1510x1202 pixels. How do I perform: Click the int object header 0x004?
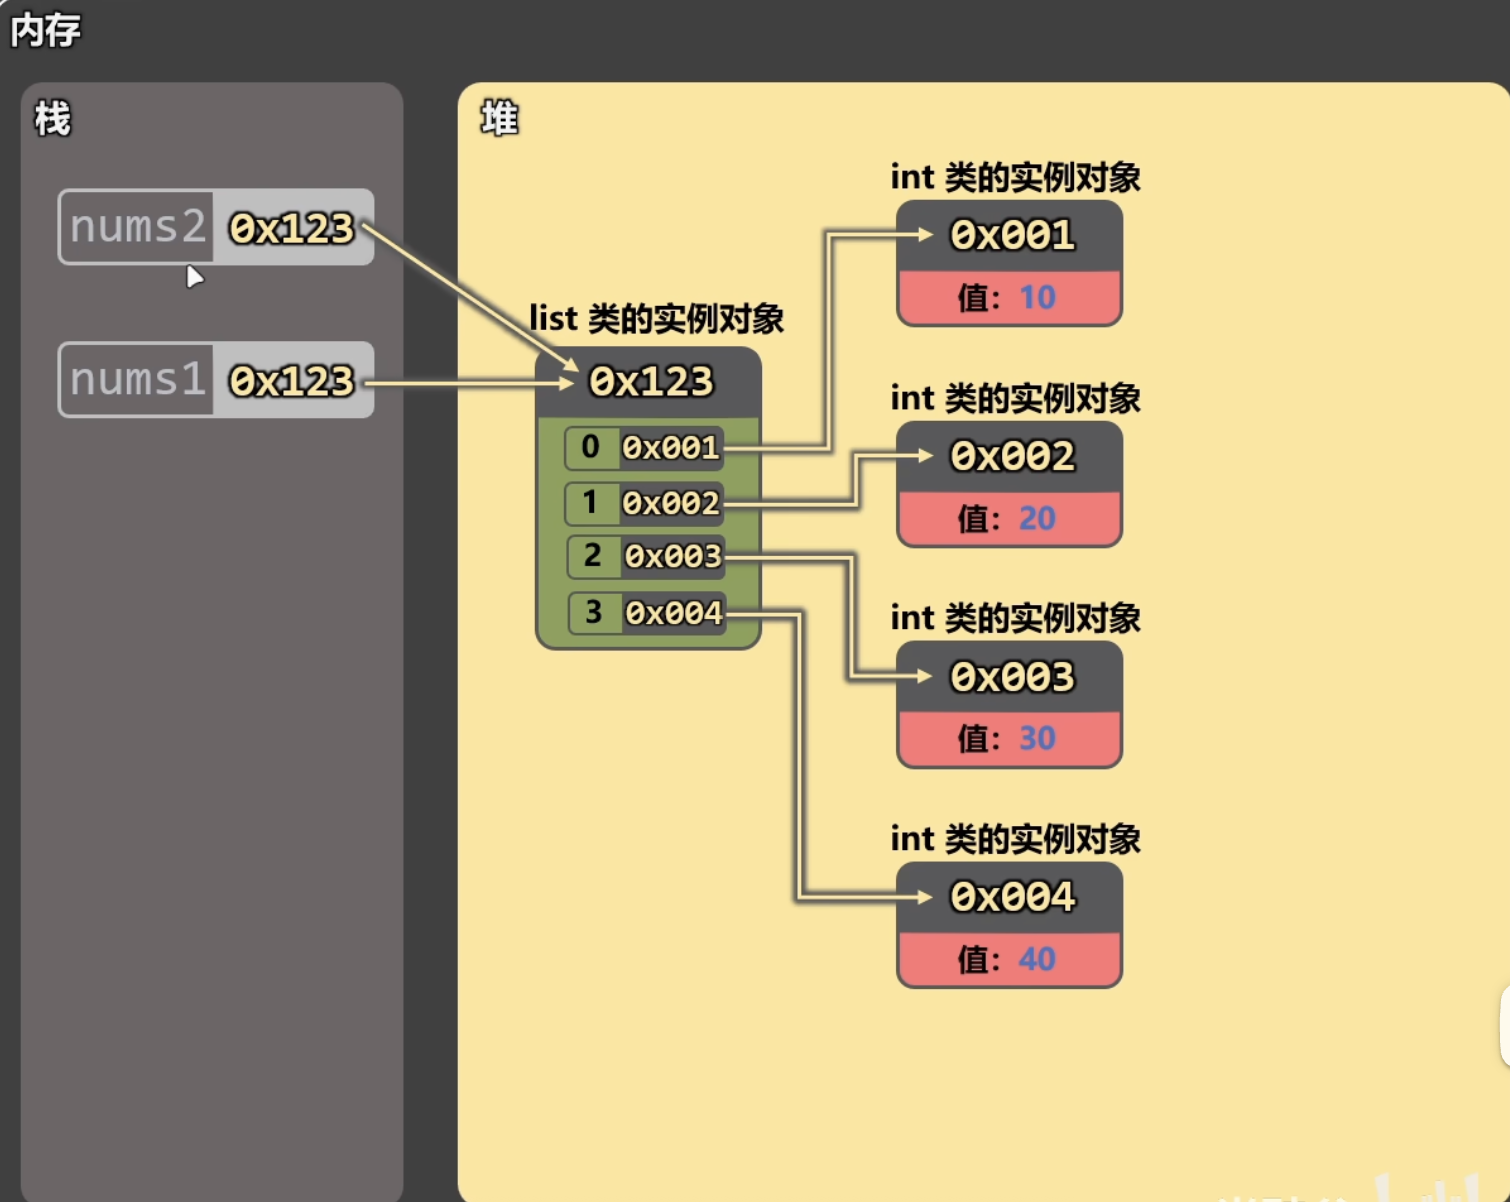click(1010, 897)
